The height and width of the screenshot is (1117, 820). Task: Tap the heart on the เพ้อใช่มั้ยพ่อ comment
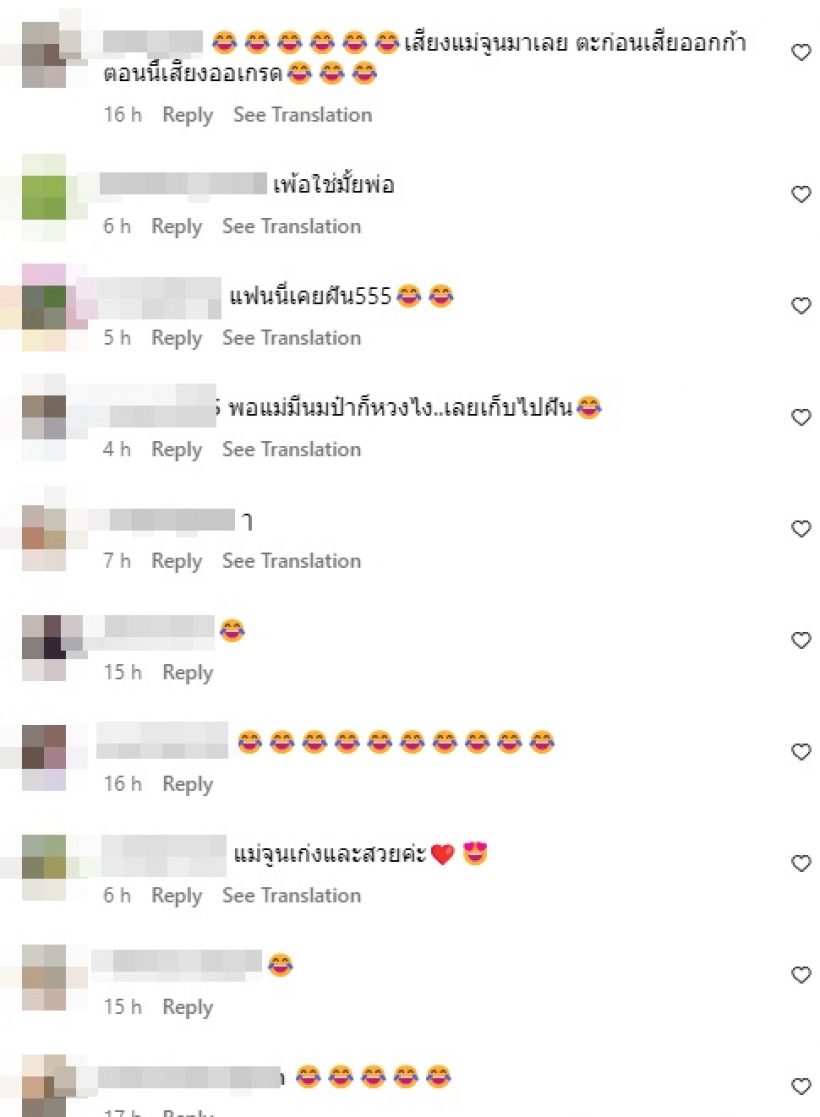coord(801,194)
